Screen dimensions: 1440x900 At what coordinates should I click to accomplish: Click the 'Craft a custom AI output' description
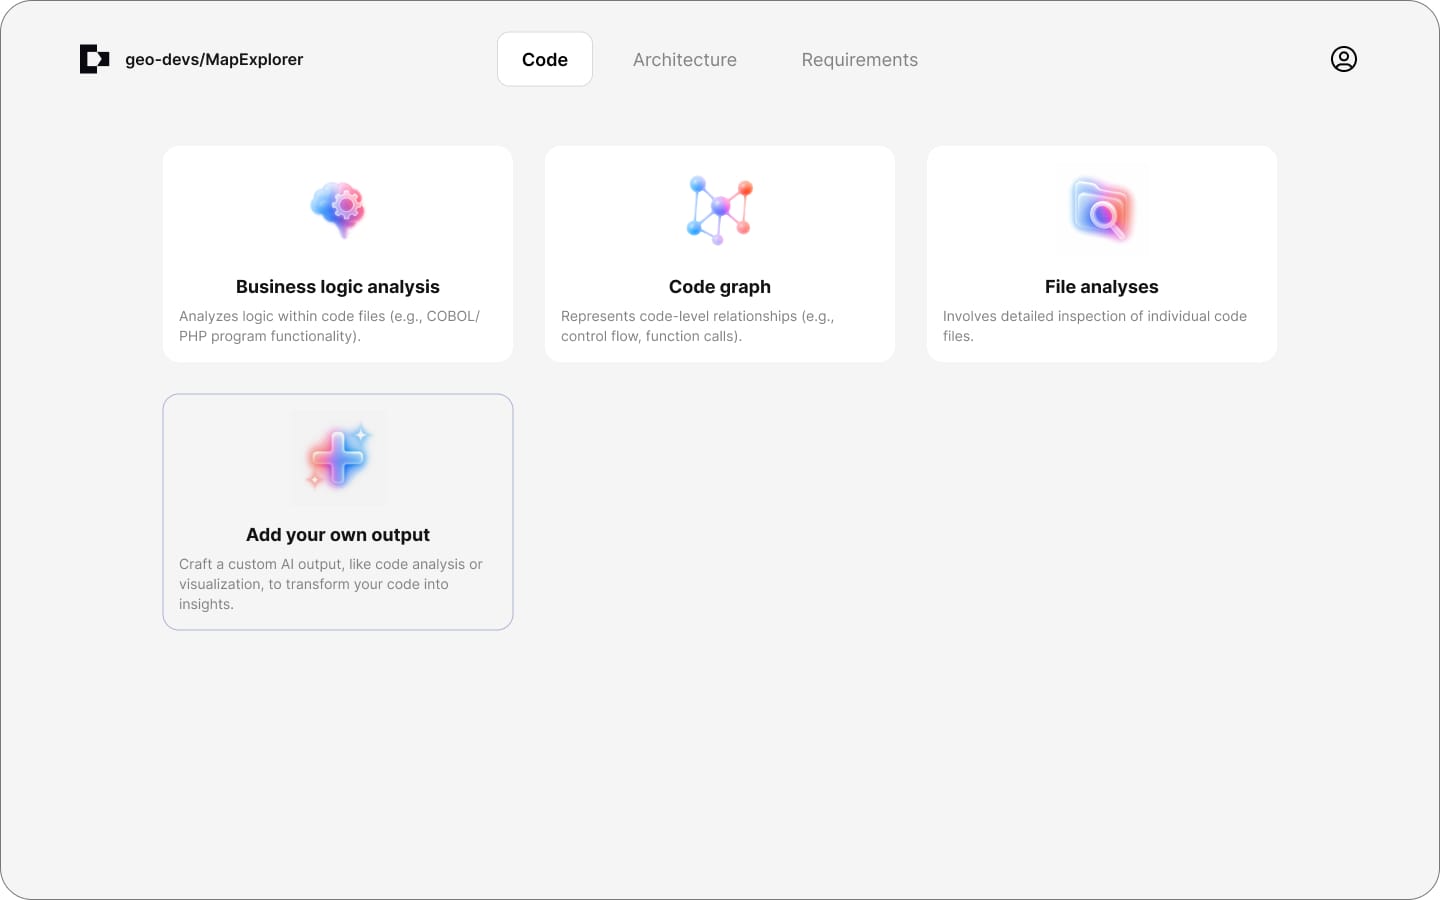pos(330,584)
